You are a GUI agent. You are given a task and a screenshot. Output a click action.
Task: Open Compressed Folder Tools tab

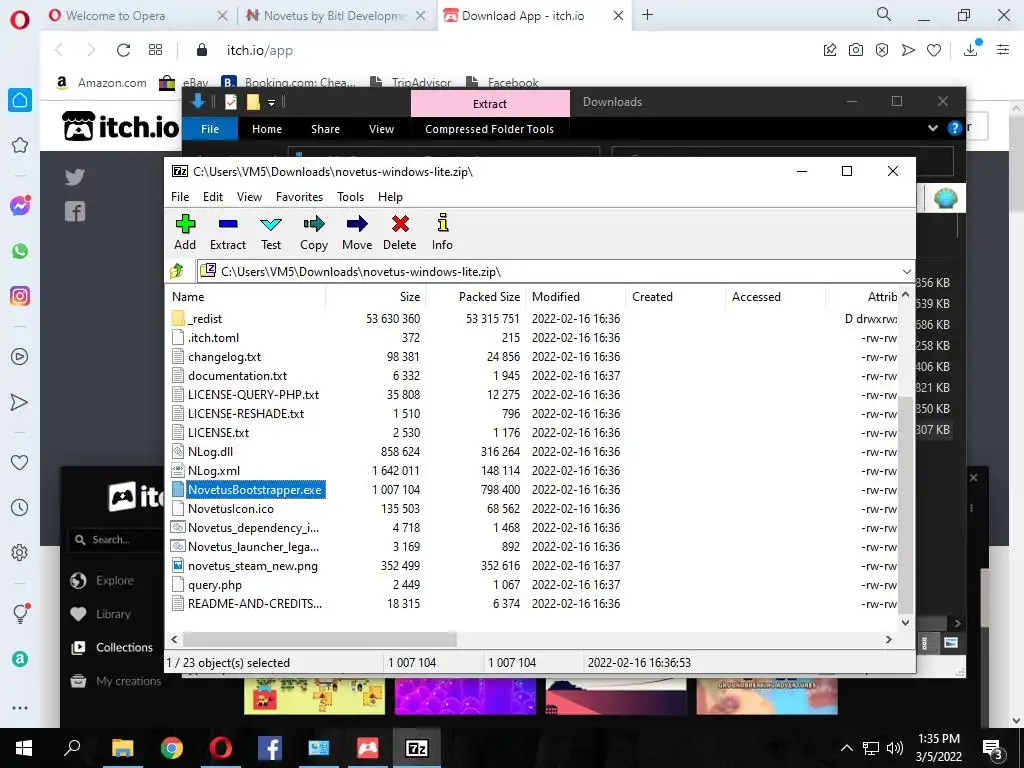pos(489,129)
